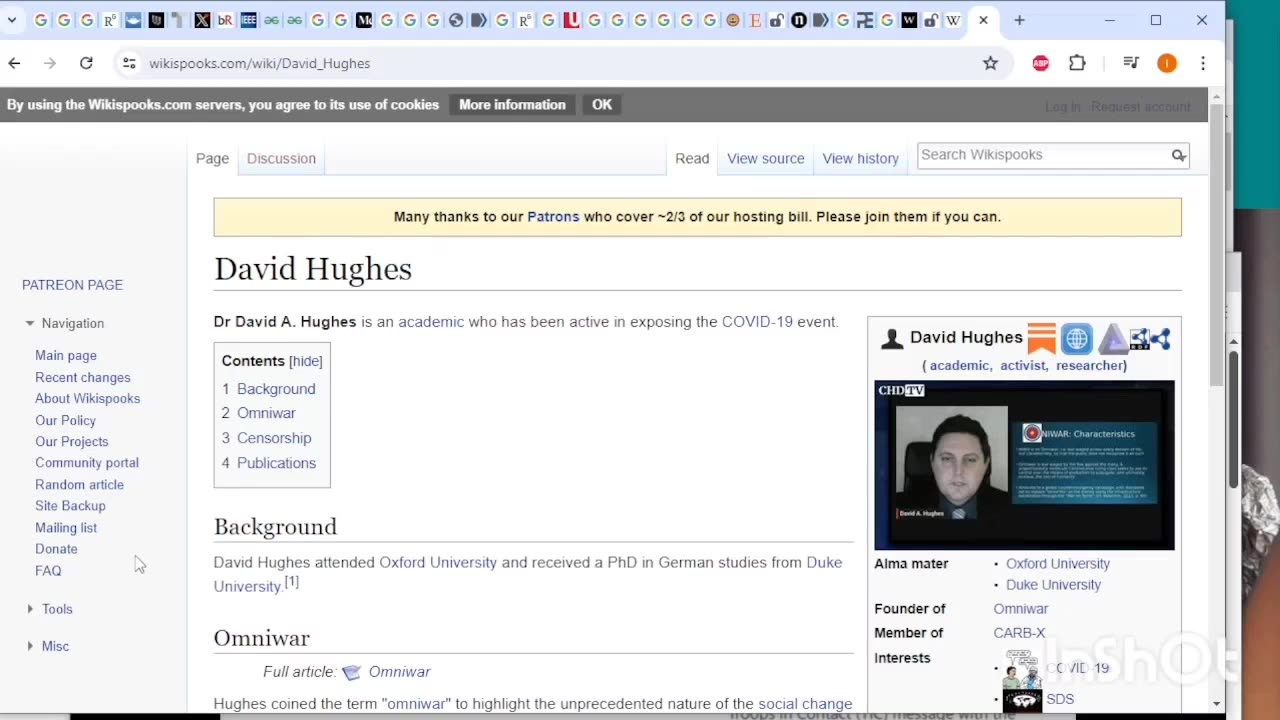Viewport: 1280px width, 720px height.
Task: Open the researcher link in the infobox
Action: [1089, 365]
